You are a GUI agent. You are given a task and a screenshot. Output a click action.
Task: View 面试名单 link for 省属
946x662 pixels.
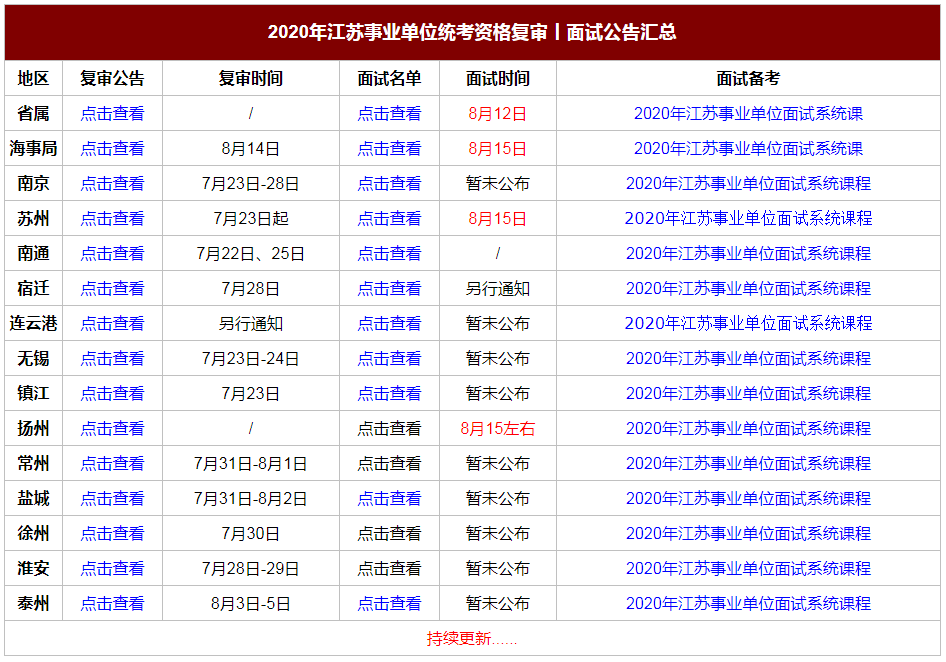[x=389, y=113]
